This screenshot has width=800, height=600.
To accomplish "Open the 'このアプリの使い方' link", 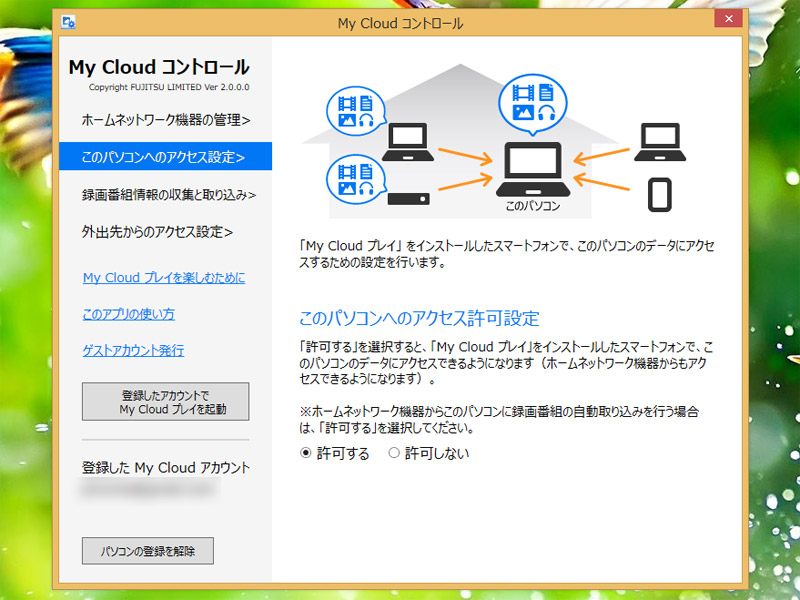I will (x=128, y=314).
